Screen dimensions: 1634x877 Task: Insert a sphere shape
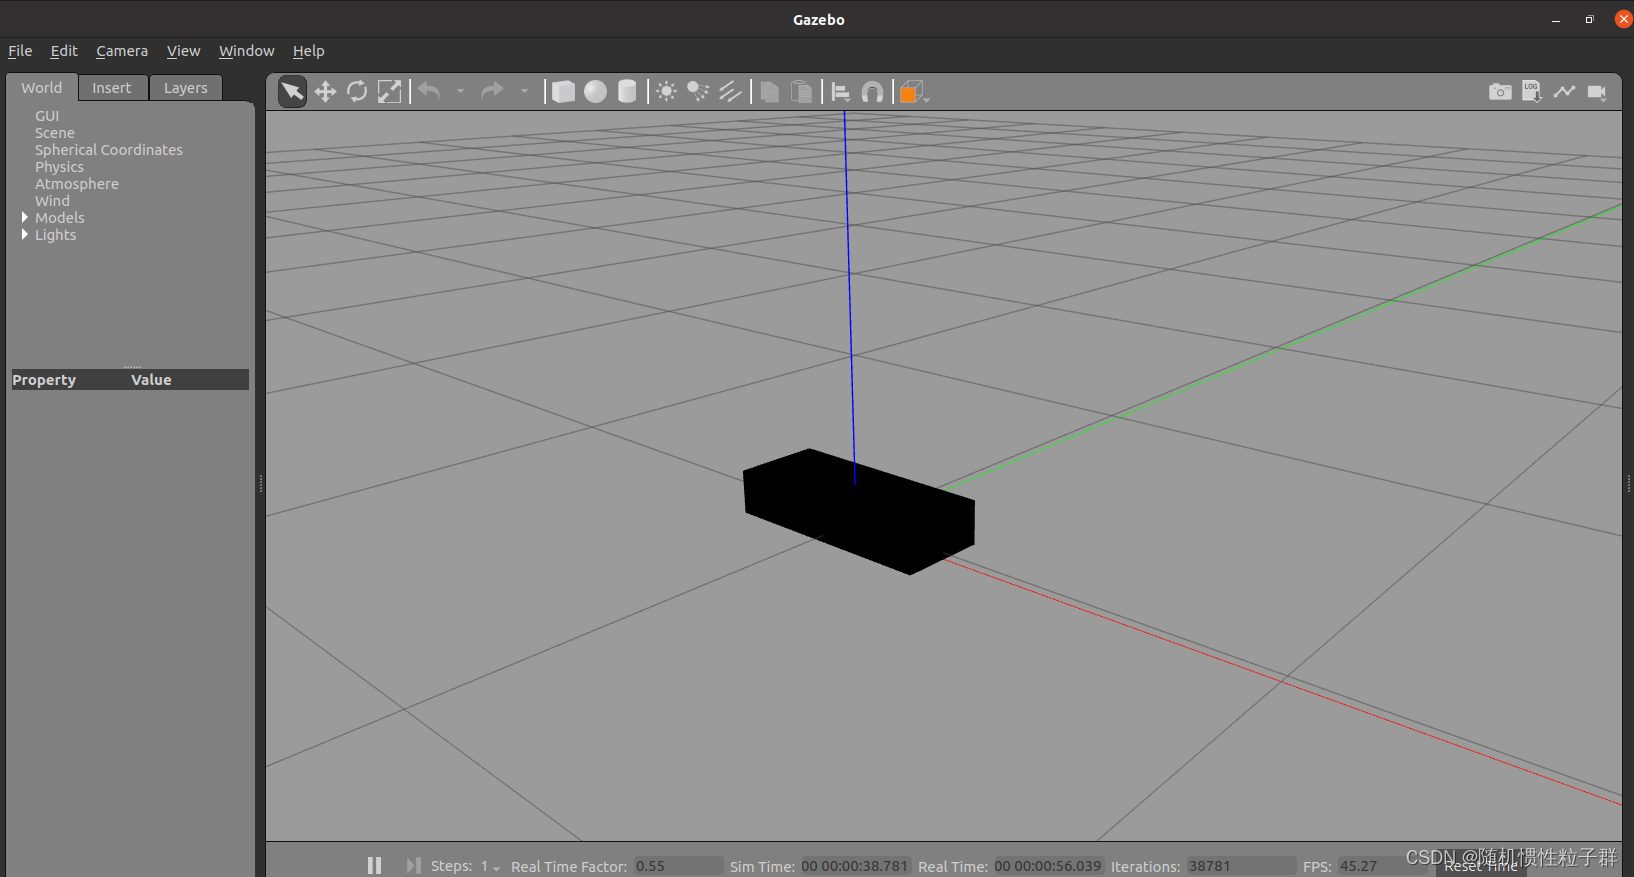[596, 92]
